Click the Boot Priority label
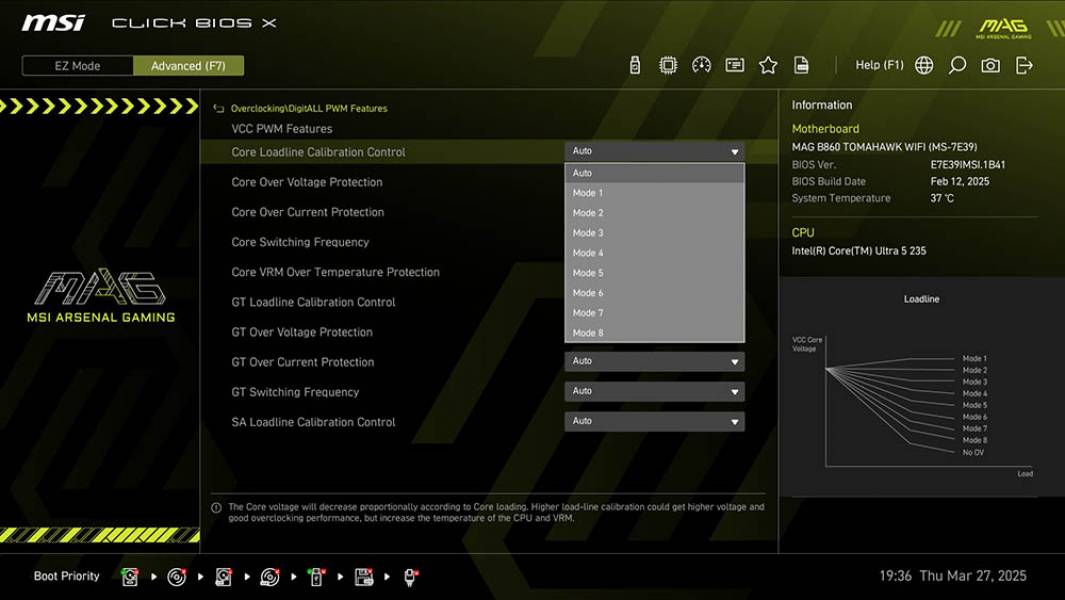The height and width of the screenshot is (600, 1065). click(67, 576)
